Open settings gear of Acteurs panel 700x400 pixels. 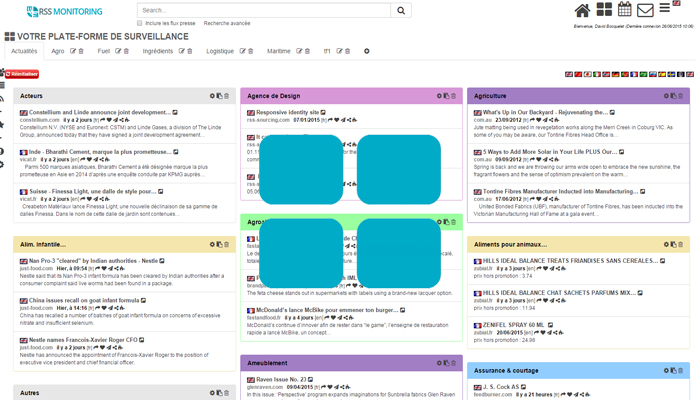point(212,96)
